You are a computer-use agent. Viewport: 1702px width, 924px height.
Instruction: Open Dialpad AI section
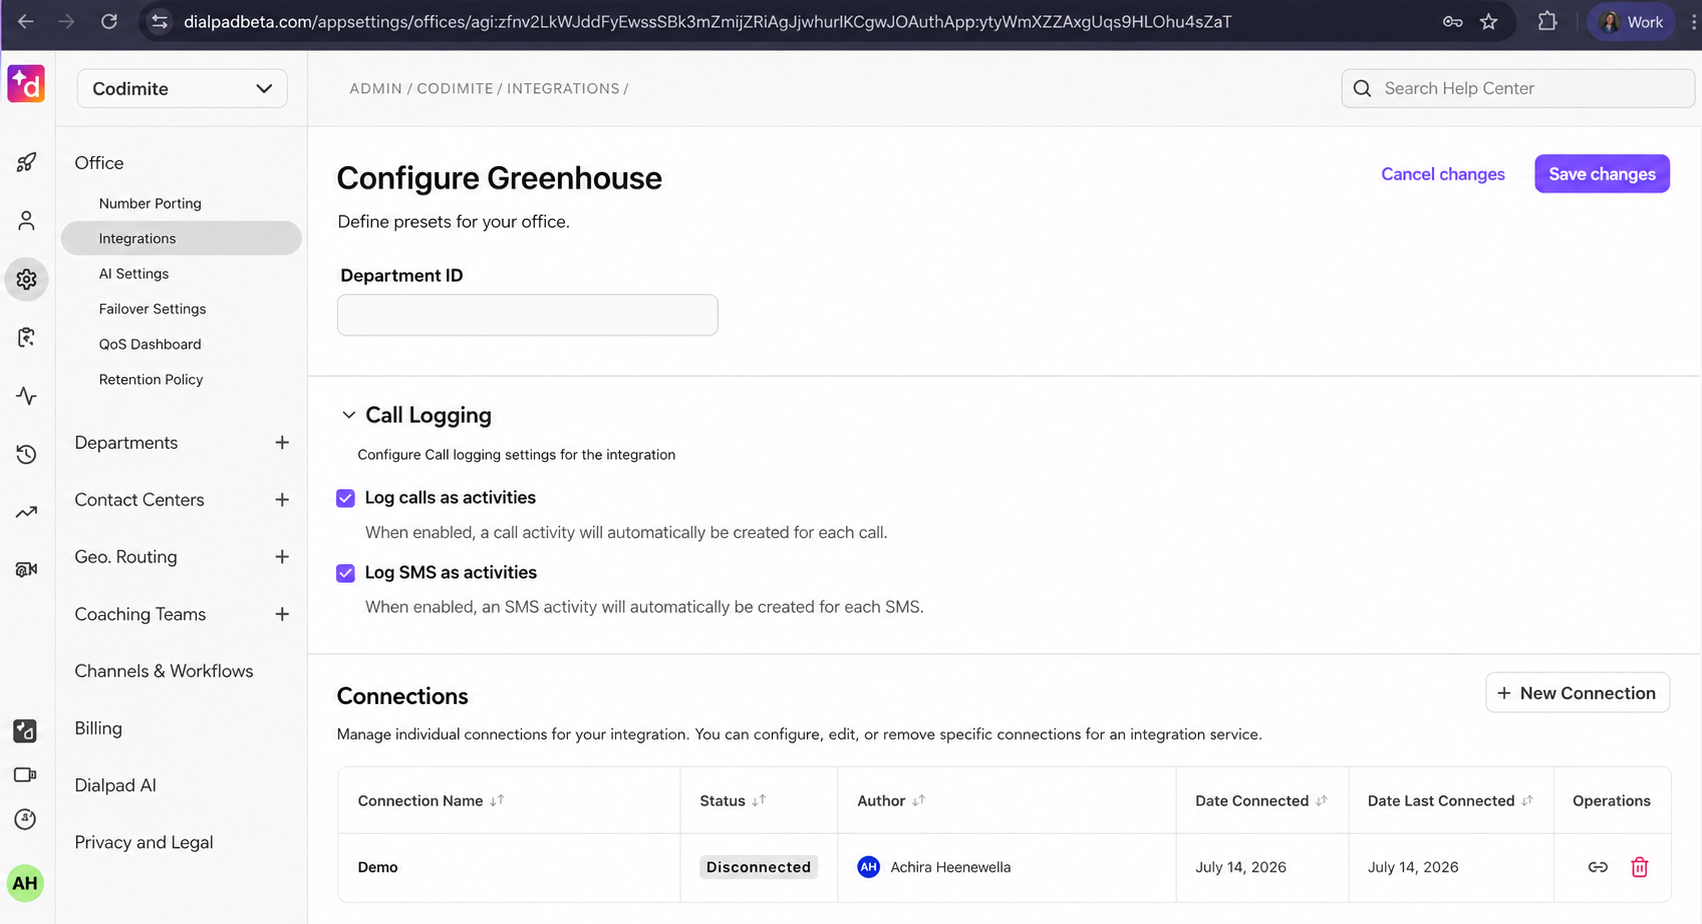115,785
